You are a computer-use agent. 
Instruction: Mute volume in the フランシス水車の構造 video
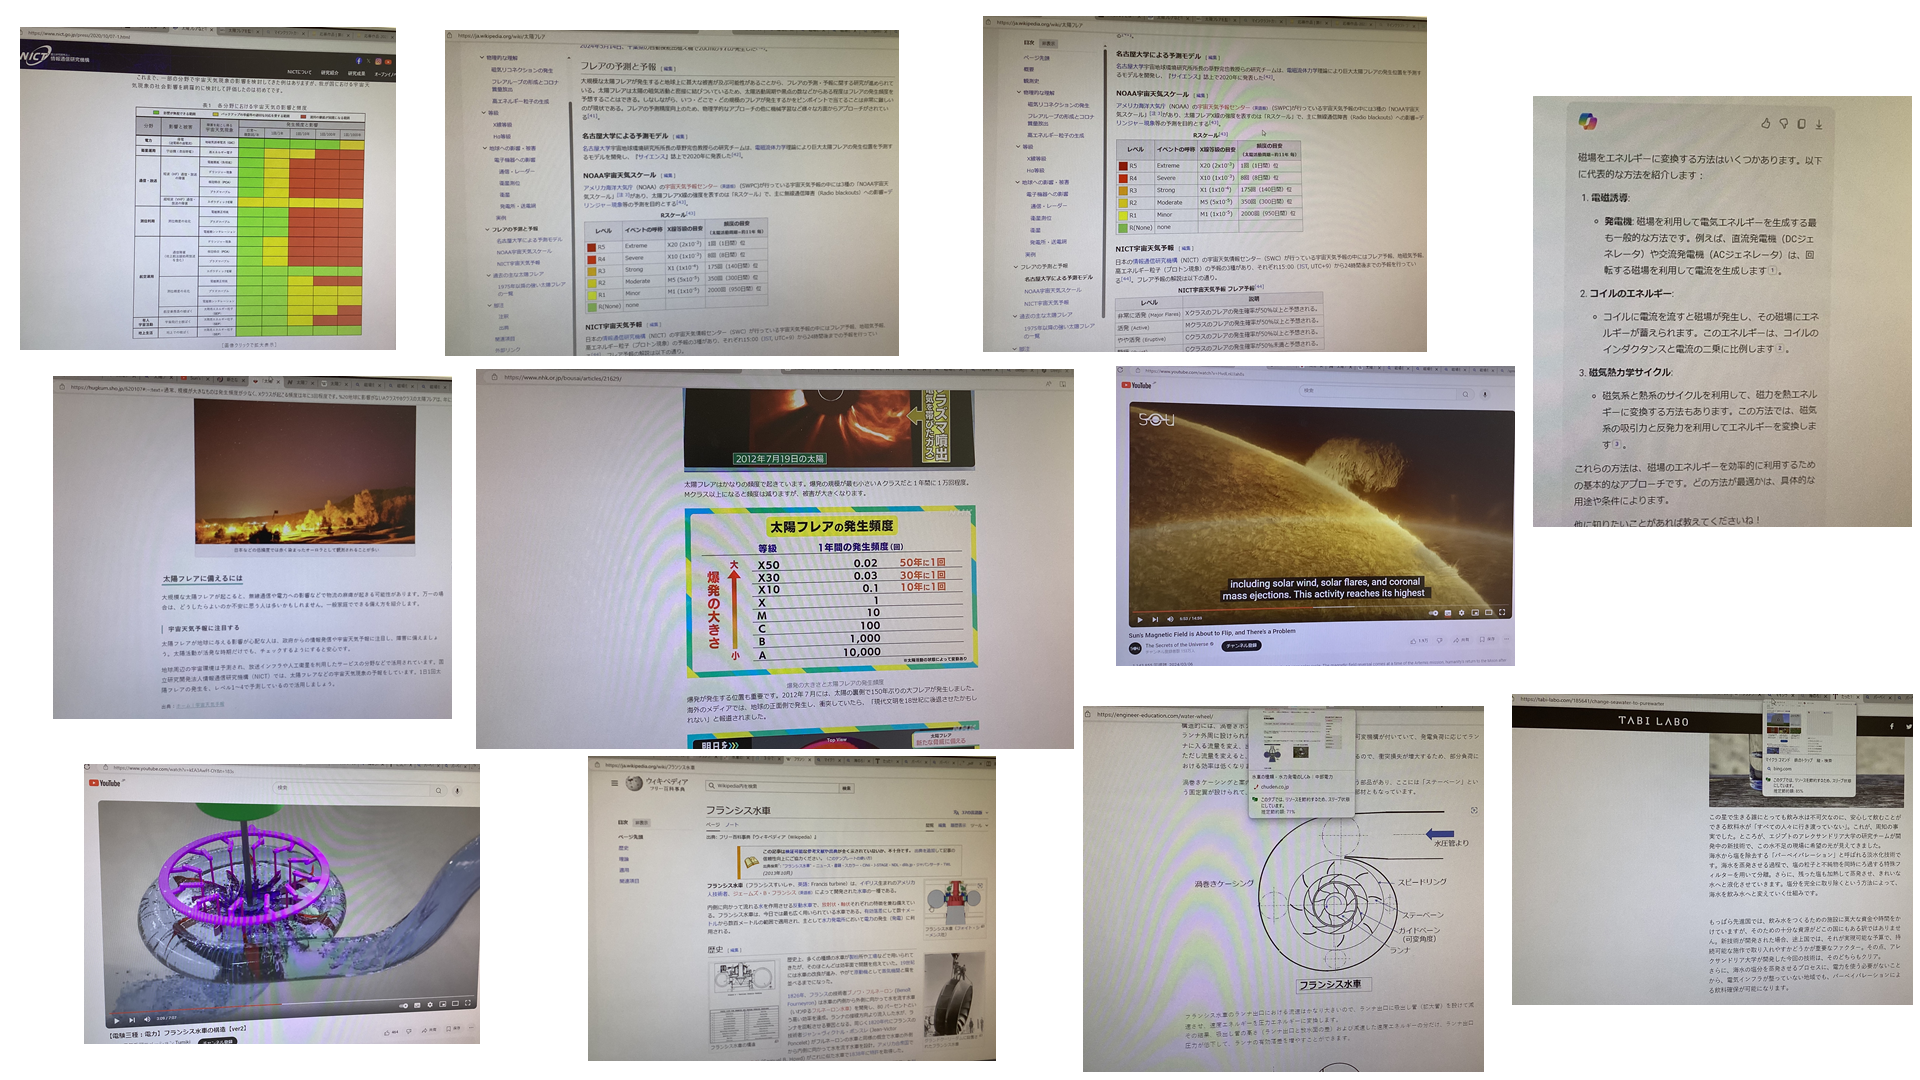pos(147,1019)
